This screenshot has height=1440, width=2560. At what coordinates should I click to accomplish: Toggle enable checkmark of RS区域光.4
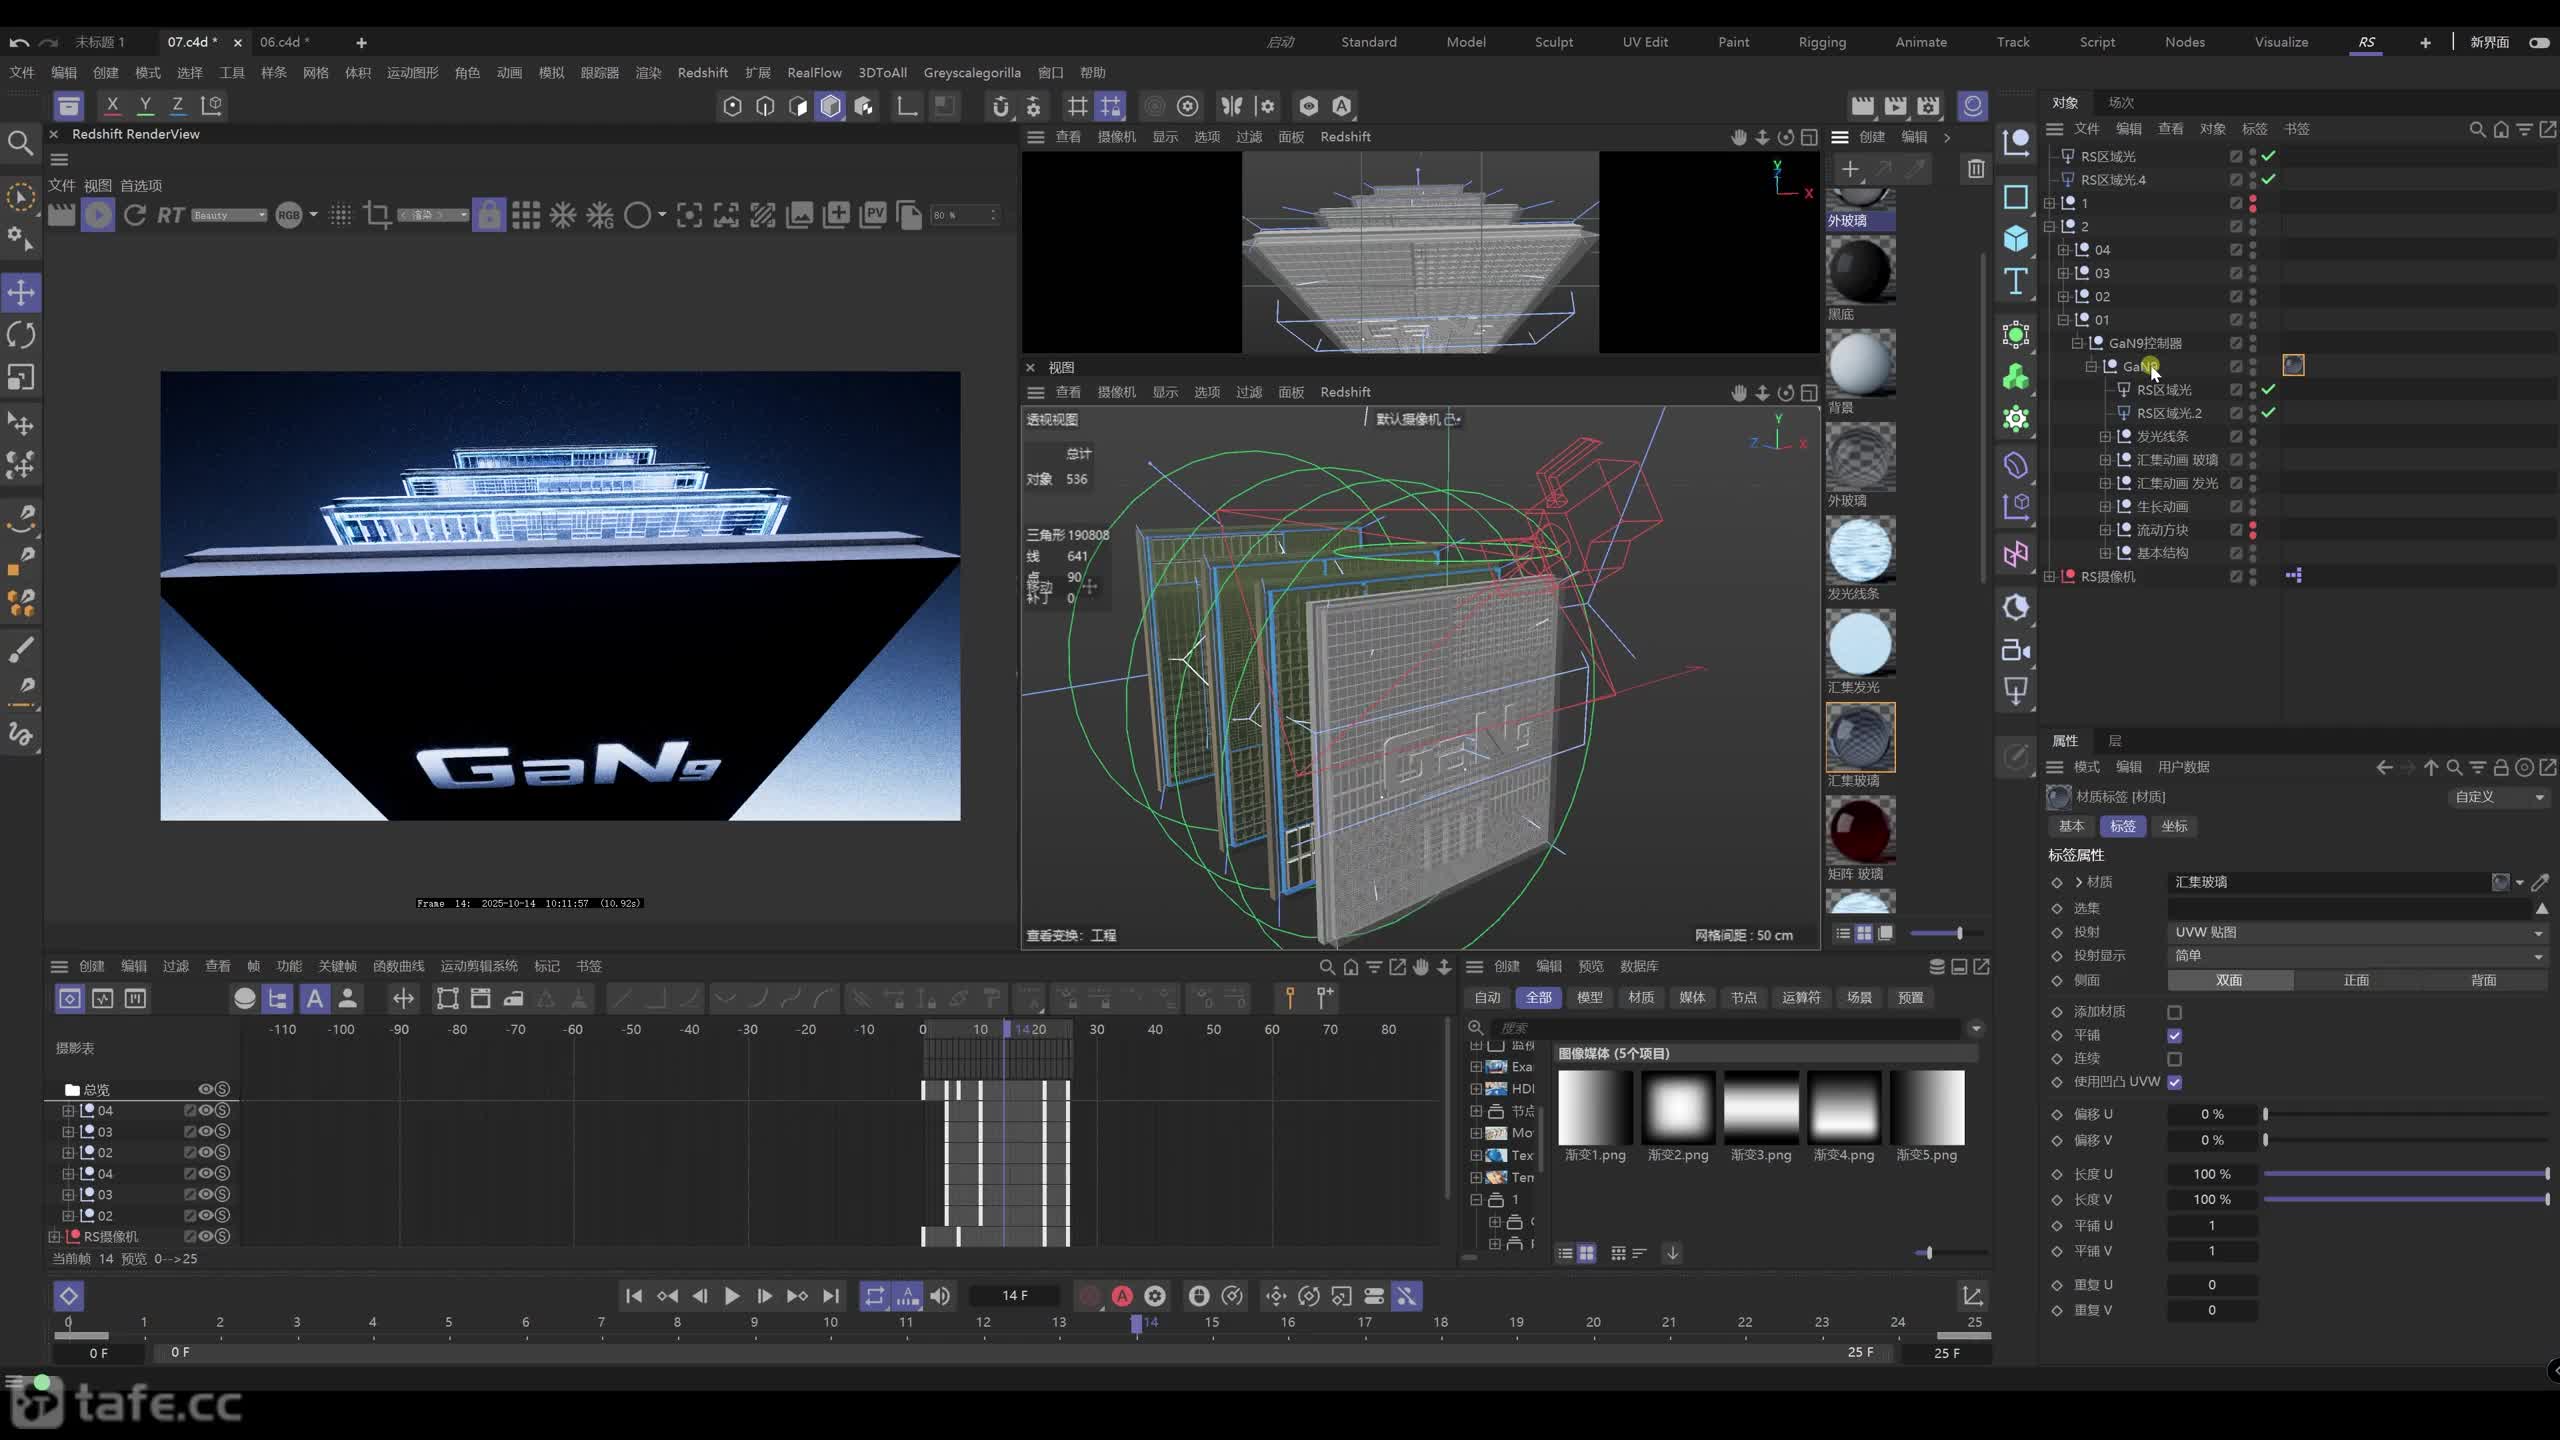coord(2269,179)
